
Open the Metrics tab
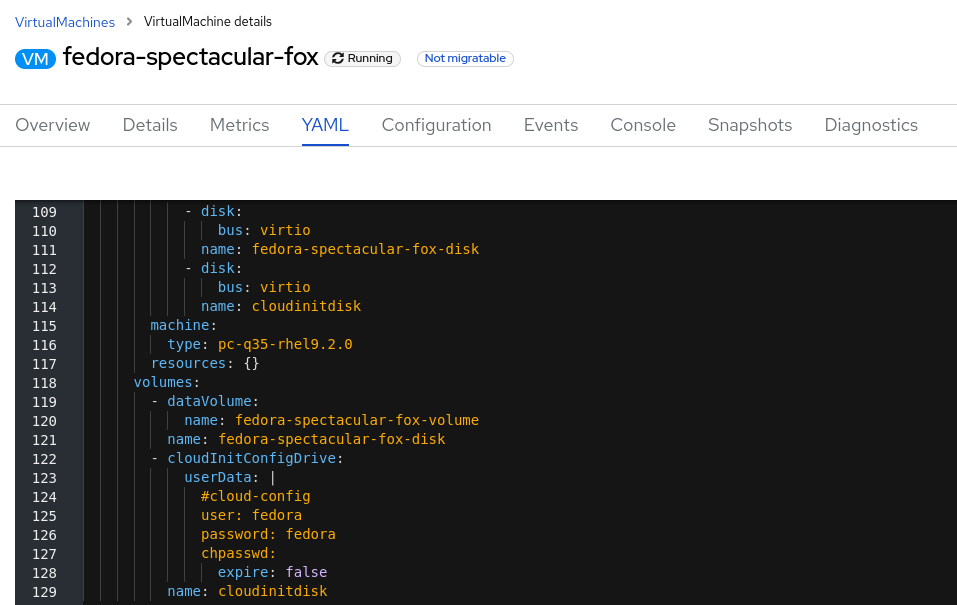(x=239, y=125)
